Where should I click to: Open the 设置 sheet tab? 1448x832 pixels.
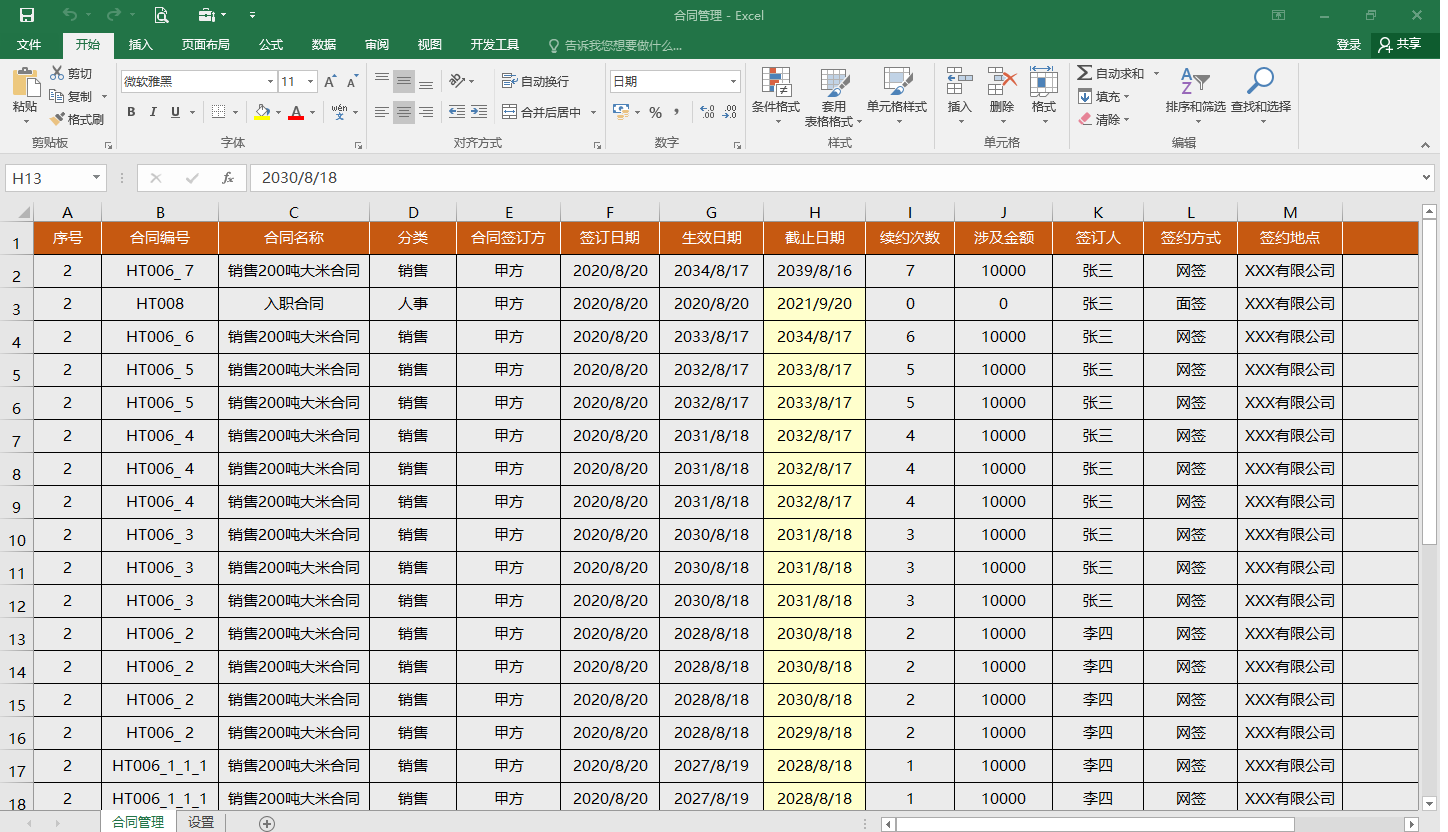tap(201, 822)
